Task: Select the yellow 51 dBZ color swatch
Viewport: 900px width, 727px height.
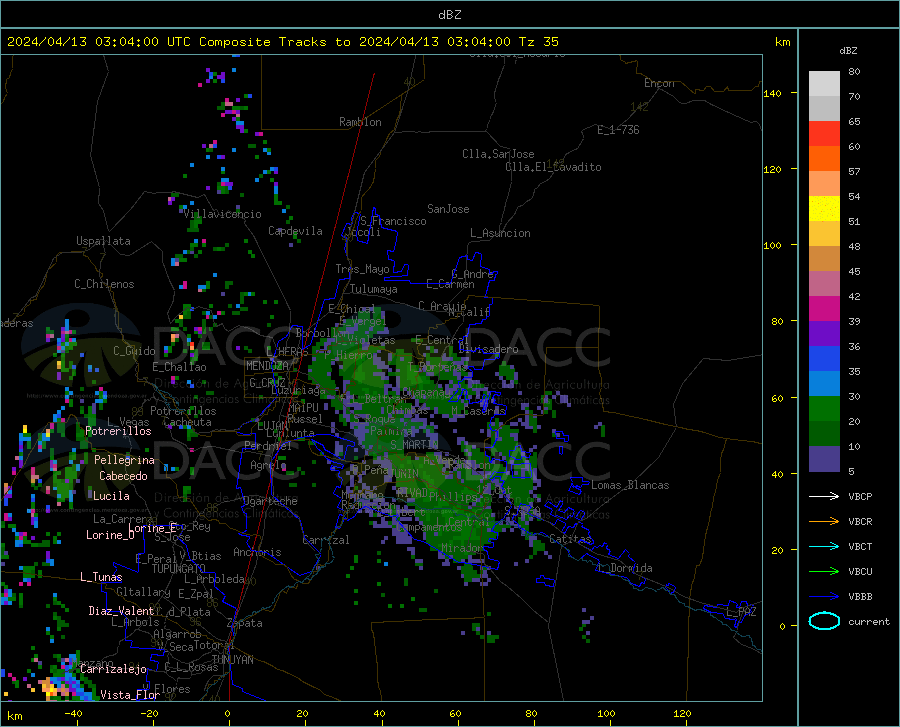Action: [x=824, y=209]
